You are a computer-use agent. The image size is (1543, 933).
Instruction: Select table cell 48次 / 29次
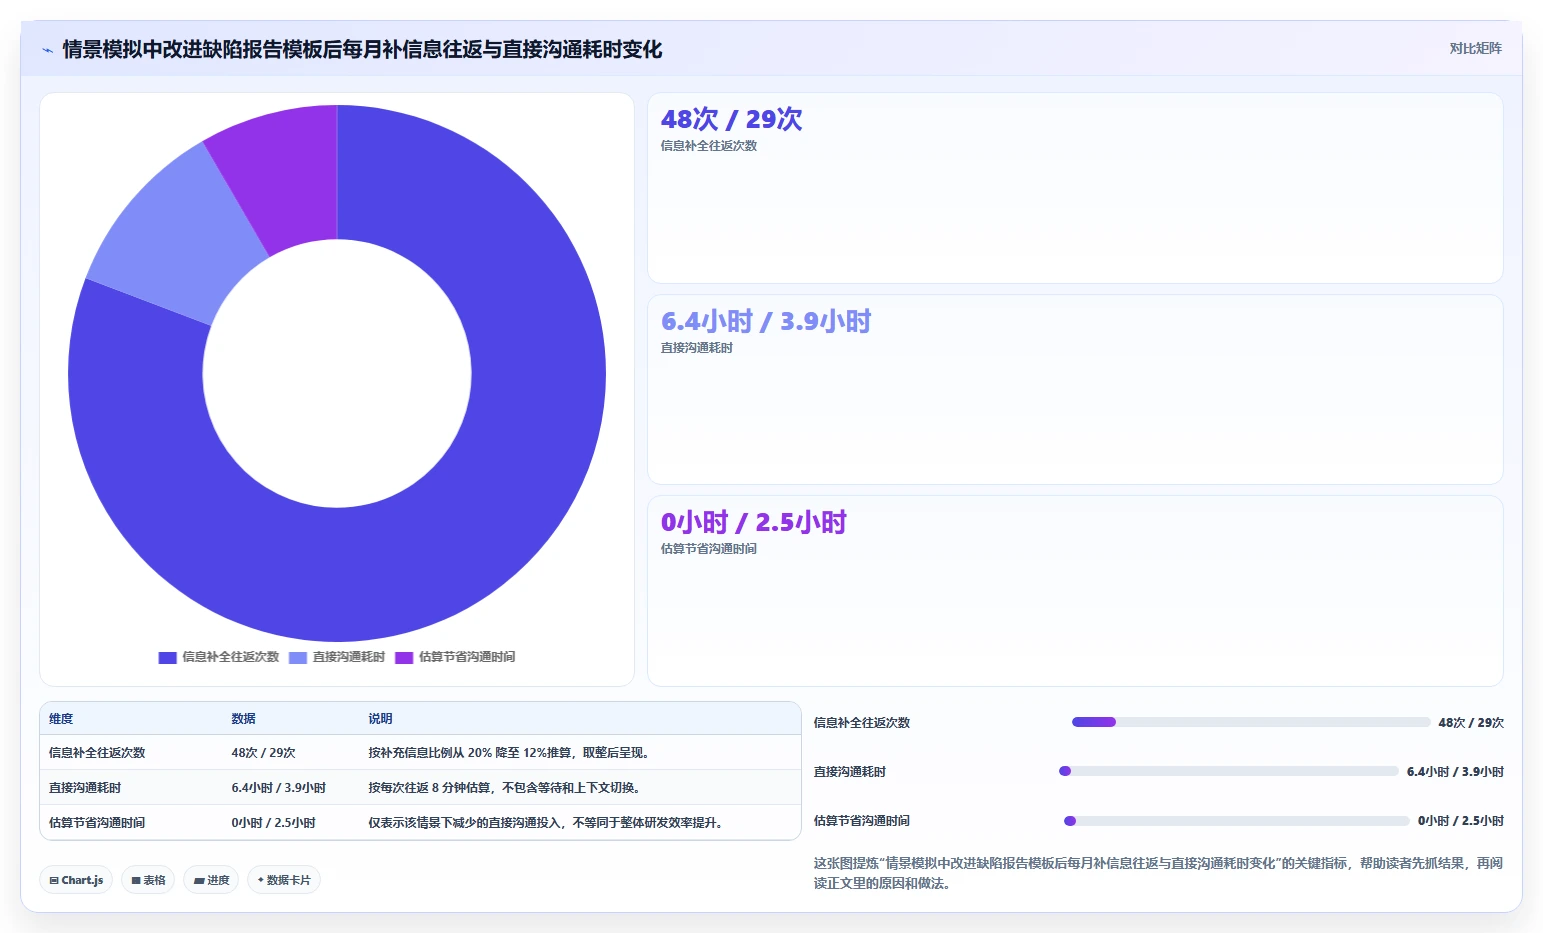pos(263,753)
